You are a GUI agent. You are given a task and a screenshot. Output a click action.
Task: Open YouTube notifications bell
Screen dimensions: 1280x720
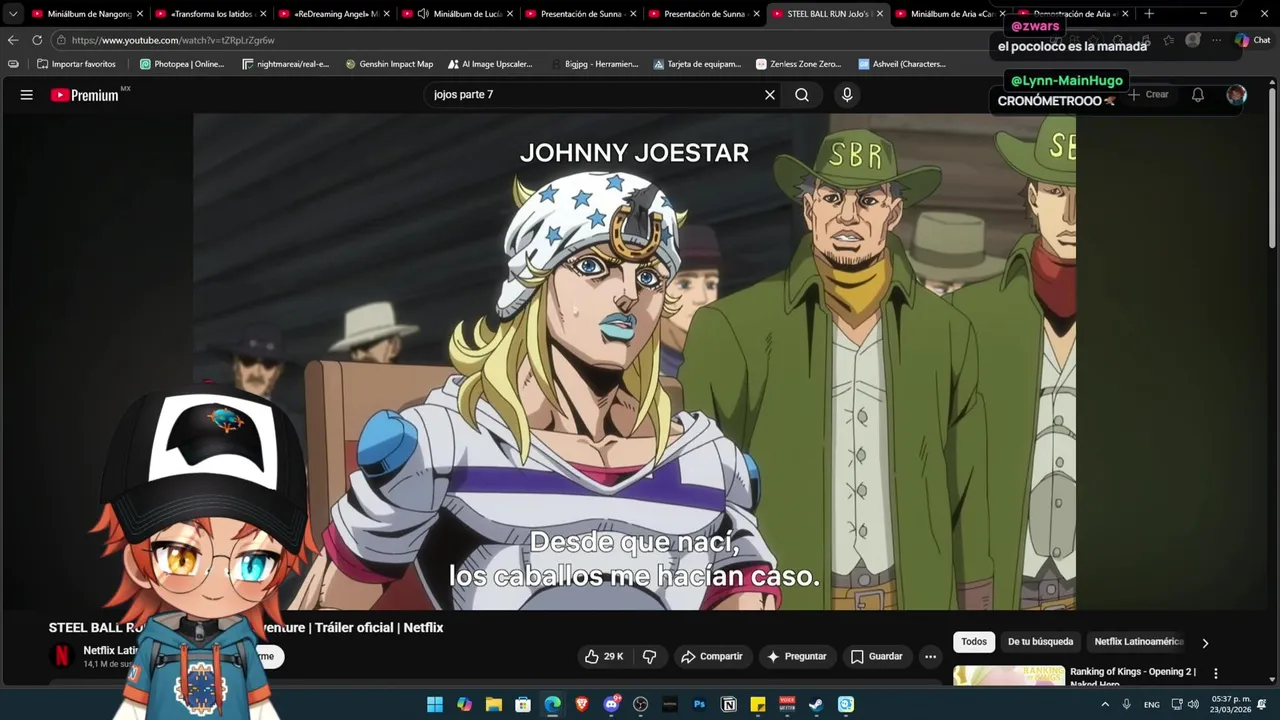[x=1197, y=95]
